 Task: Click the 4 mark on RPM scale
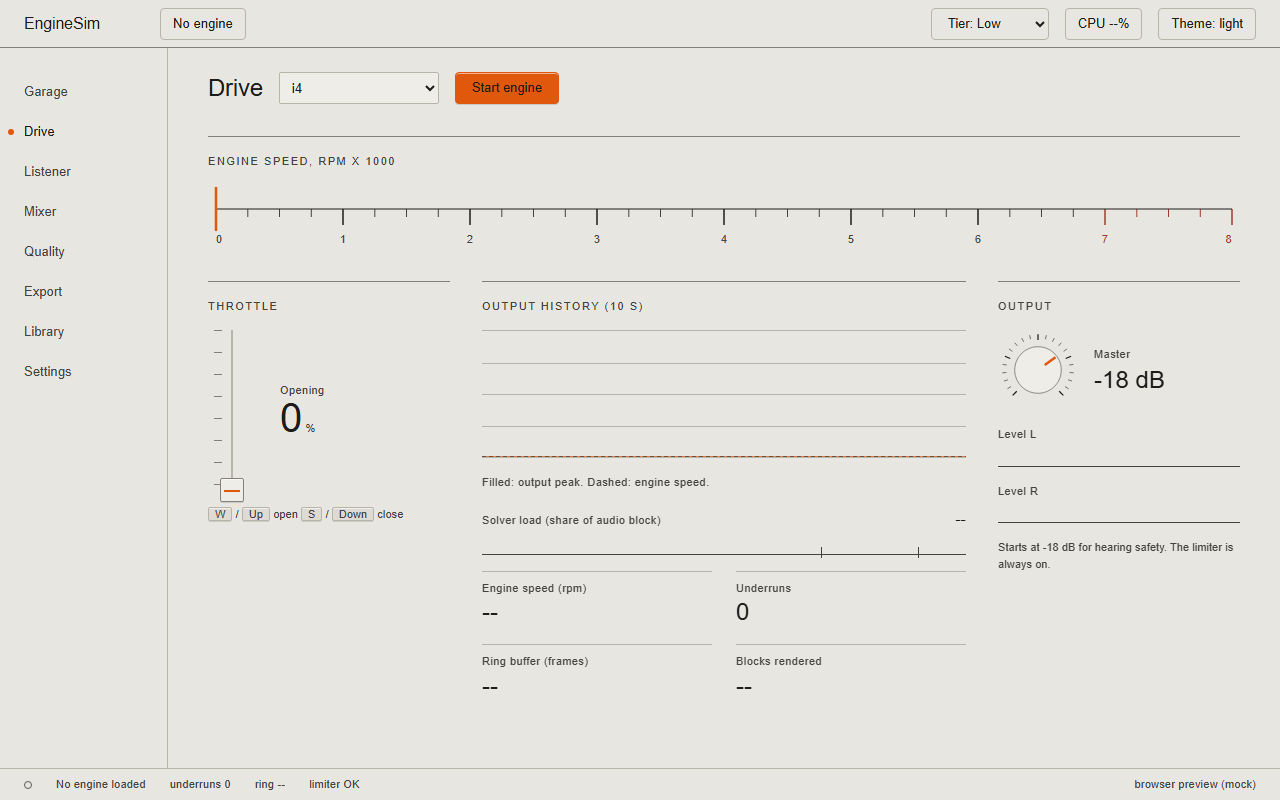coord(724,239)
